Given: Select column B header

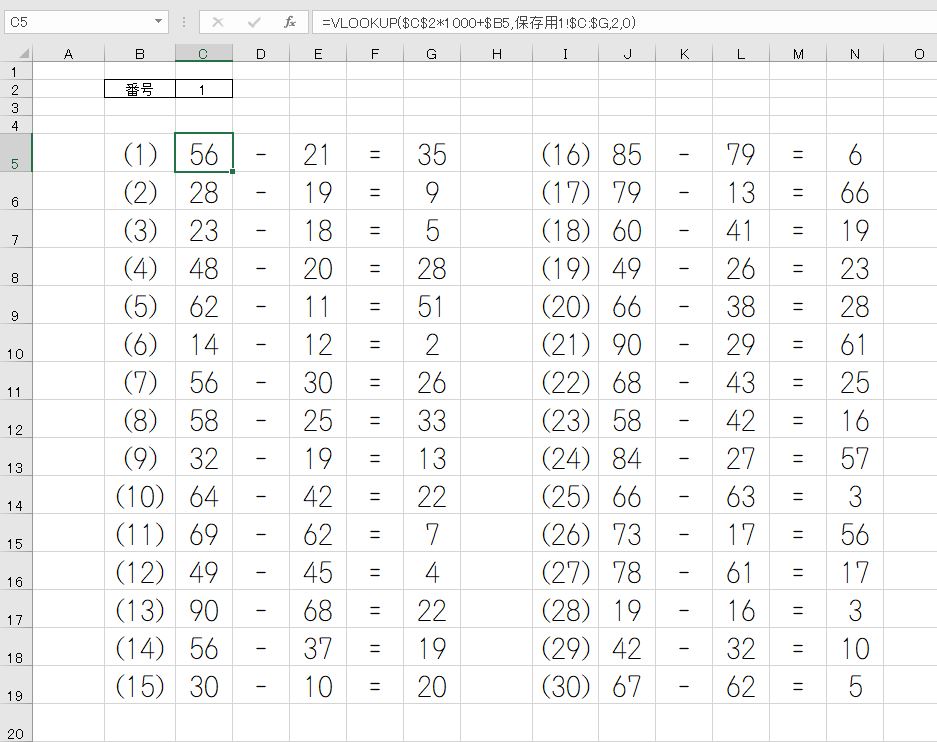Looking at the screenshot, I should click(140, 54).
